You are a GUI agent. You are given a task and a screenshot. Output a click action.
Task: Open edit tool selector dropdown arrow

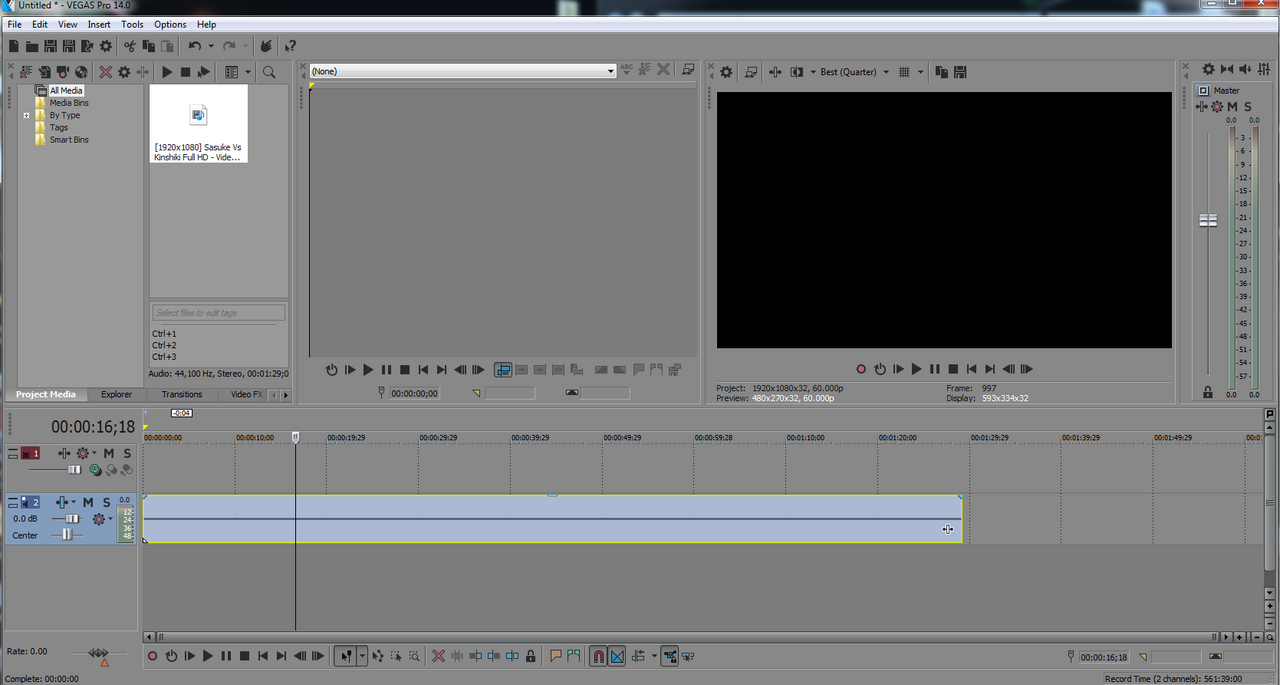coord(362,656)
